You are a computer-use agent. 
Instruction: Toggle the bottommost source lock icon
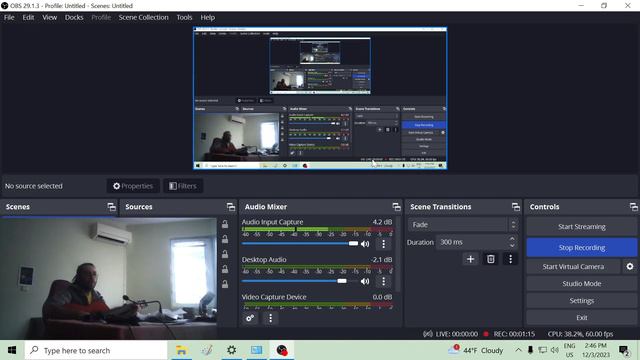225,284
